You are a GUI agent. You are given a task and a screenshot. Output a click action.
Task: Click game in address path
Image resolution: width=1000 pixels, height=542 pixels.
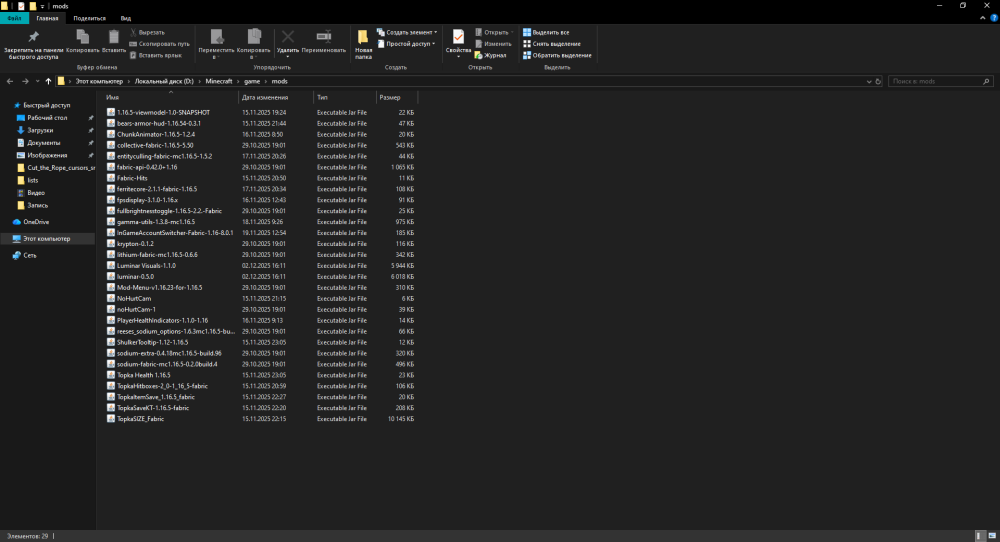[x=252, y=82]
